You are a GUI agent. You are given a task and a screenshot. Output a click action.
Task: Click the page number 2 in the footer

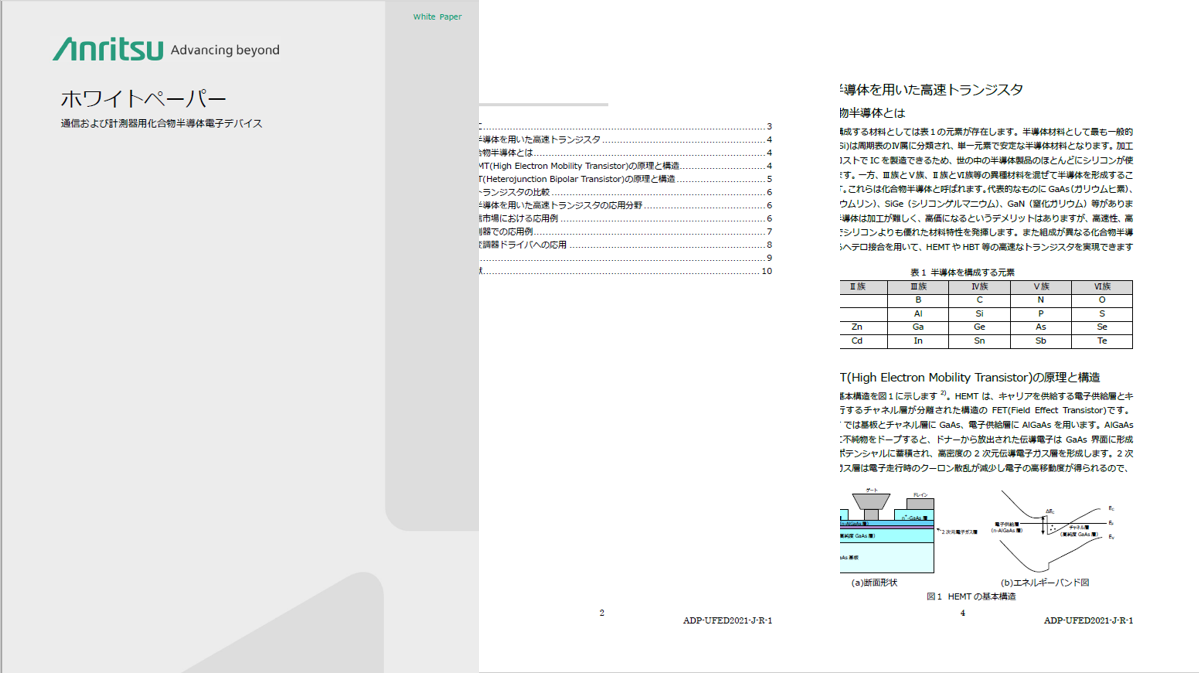pyautogui.click(x=602, y=613)
